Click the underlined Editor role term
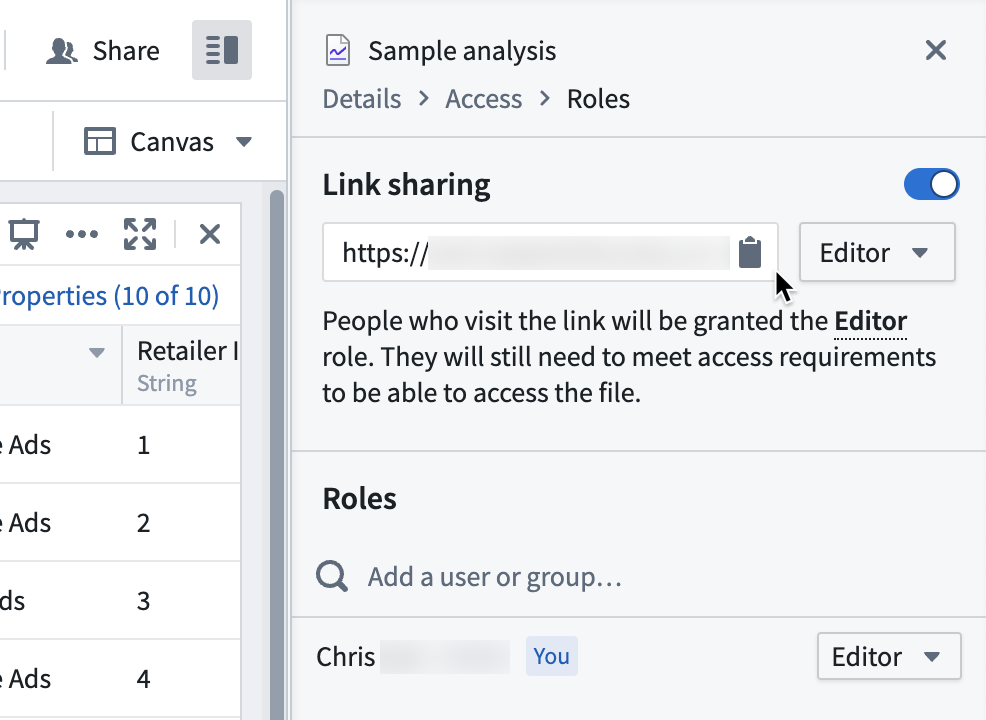The width and height of the screenshot is (986, 720). [x=870, y=321]
